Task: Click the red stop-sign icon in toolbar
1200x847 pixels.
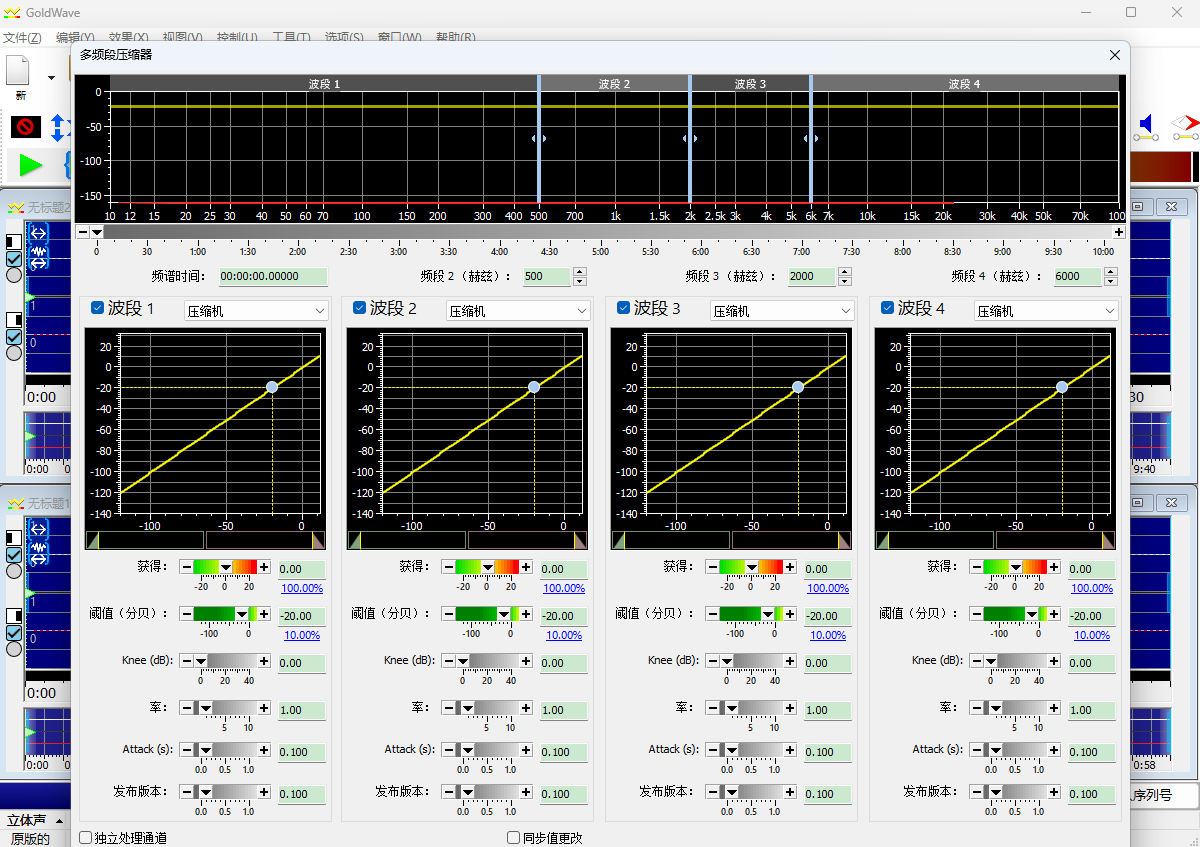Action: pos(25,127)
